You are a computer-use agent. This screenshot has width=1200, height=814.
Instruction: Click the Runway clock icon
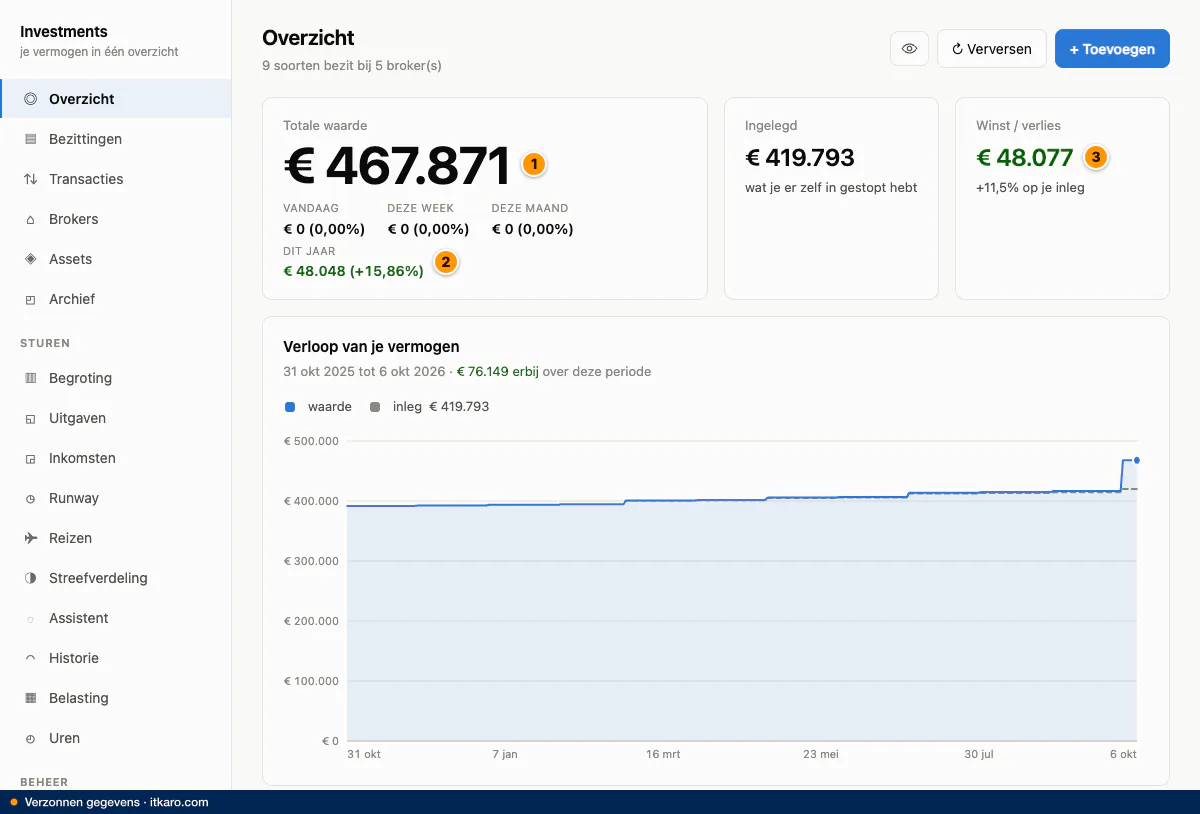click(30, 498)
